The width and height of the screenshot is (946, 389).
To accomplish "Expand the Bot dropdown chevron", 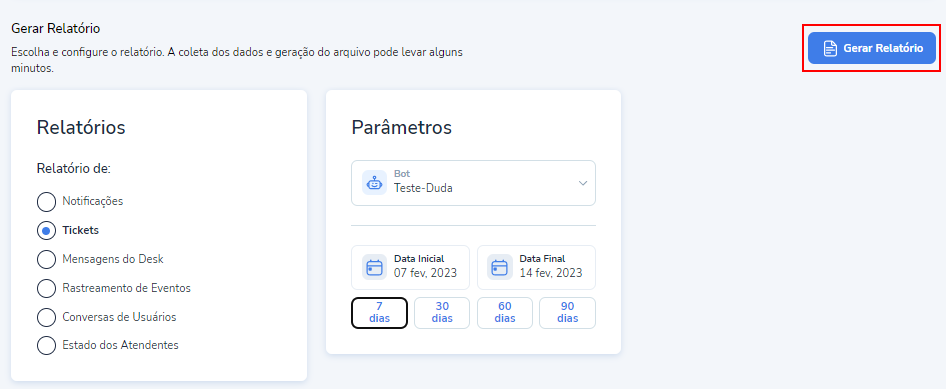I will [582, 183].
